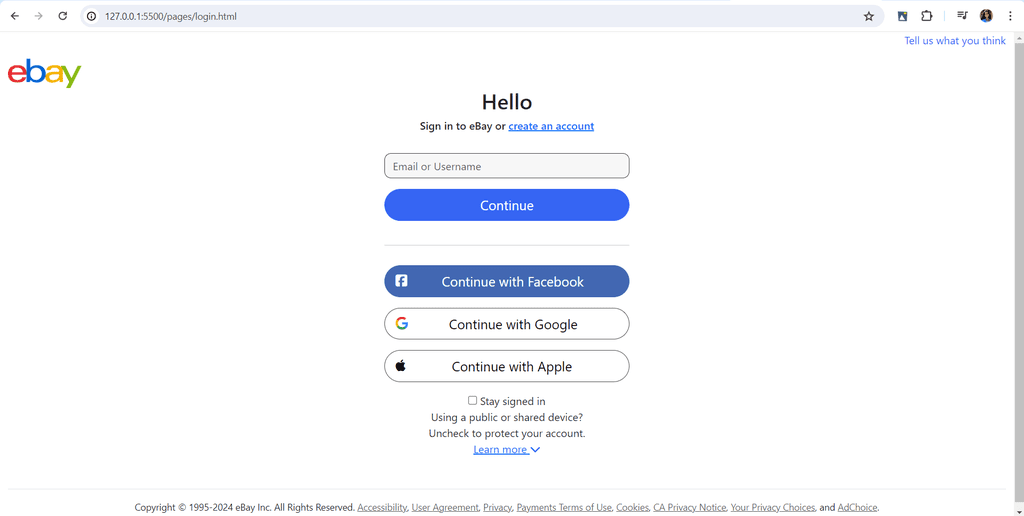Open the Chrome profile avatar
Screen dimensions: 1024x516
click(986, 16)
